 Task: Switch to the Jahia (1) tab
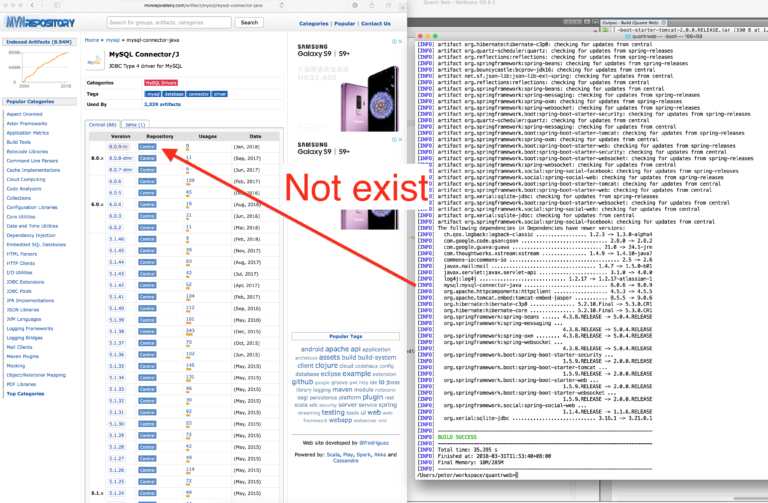coord(135,125)
